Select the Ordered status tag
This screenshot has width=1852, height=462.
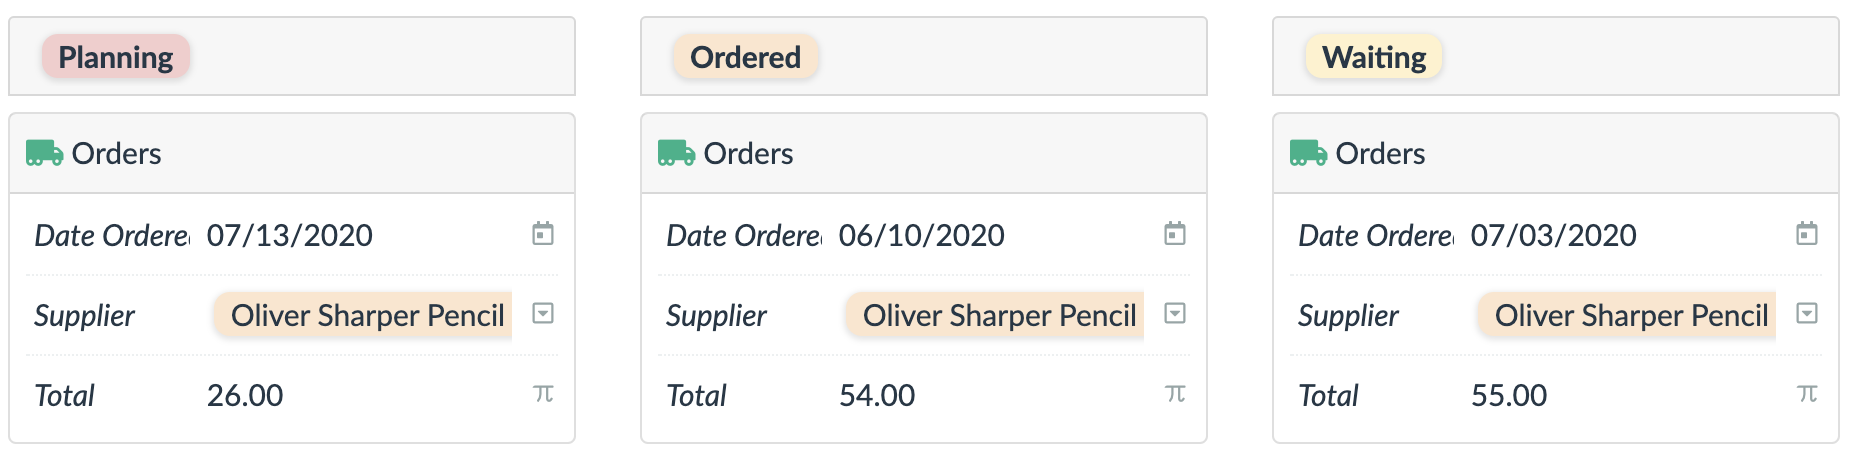click(746, 57)
